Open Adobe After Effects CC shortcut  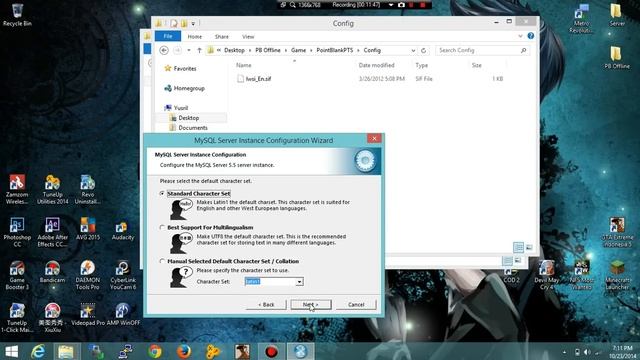click(x=53, y=232)
